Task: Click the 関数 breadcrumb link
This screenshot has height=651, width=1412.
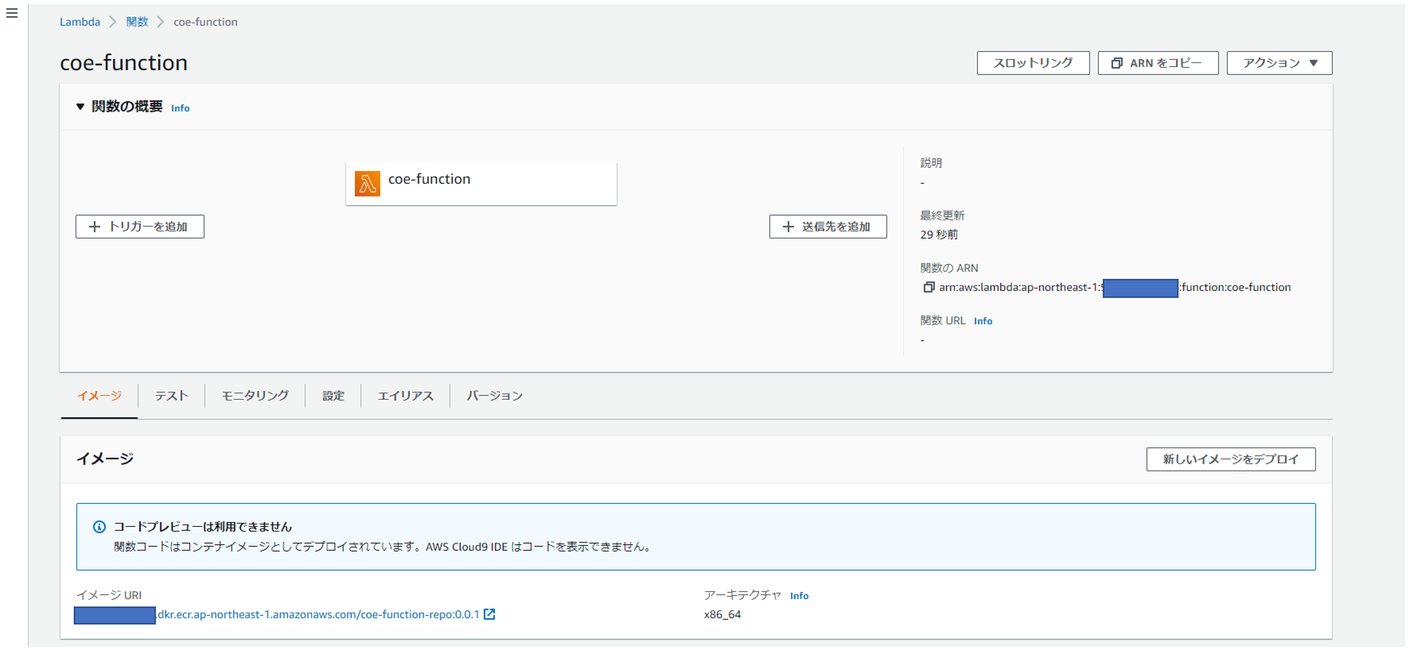Action: [137, 22]
